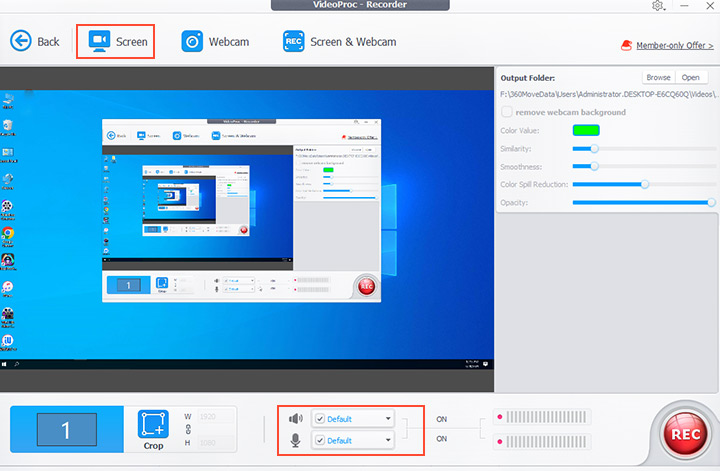
Task: Adjust the Color Spill Reduction slider
Action: click(x=645, y=185)
